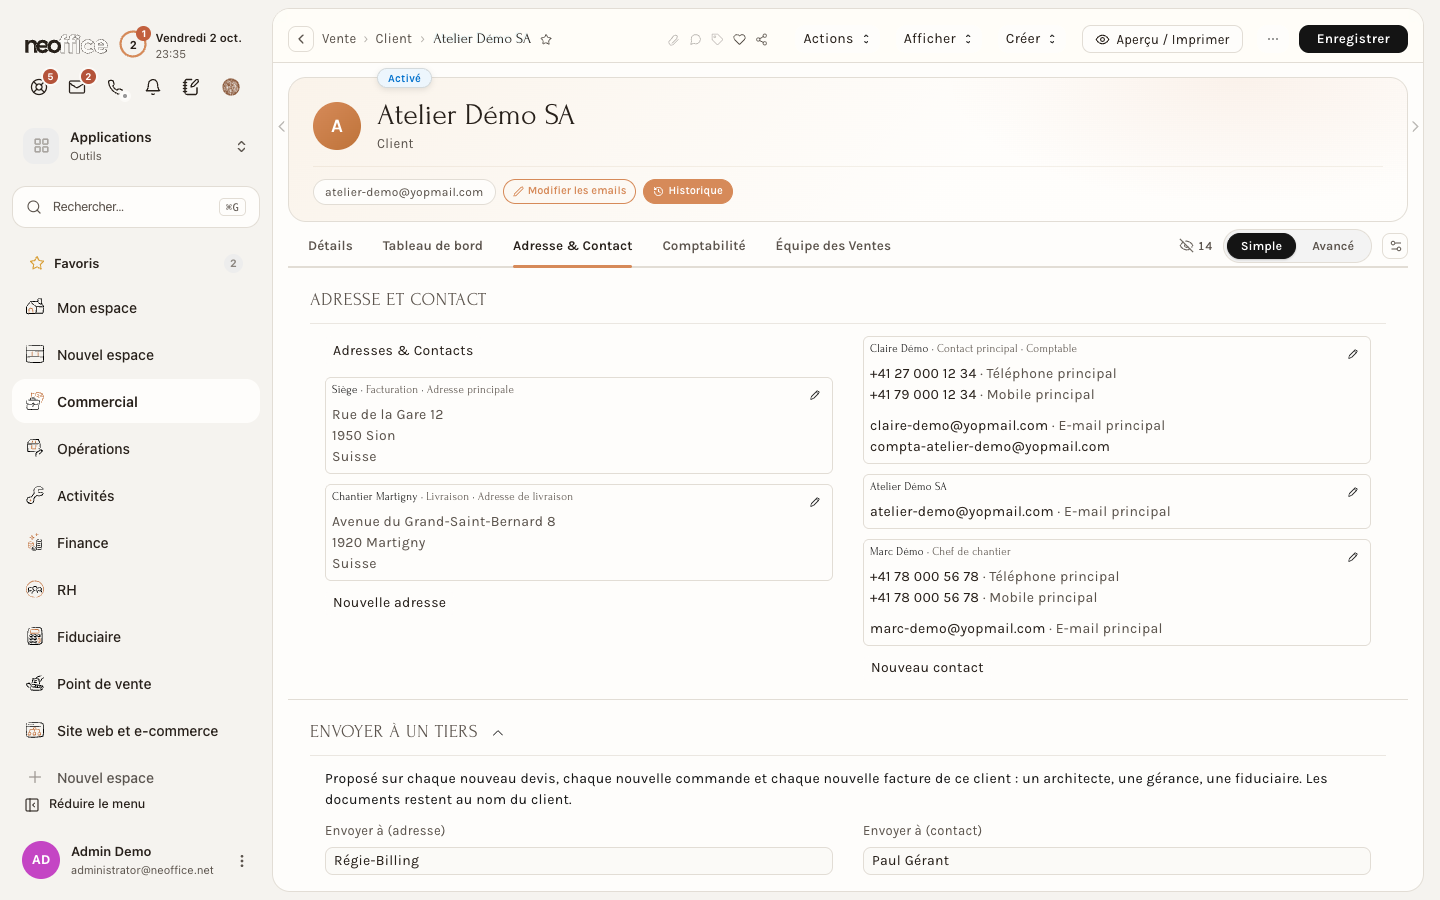Image resolution: width=1440 pixels, height=900 pixels.
Task: Open the view settings sliders icon
Action: click(1395, 246)
